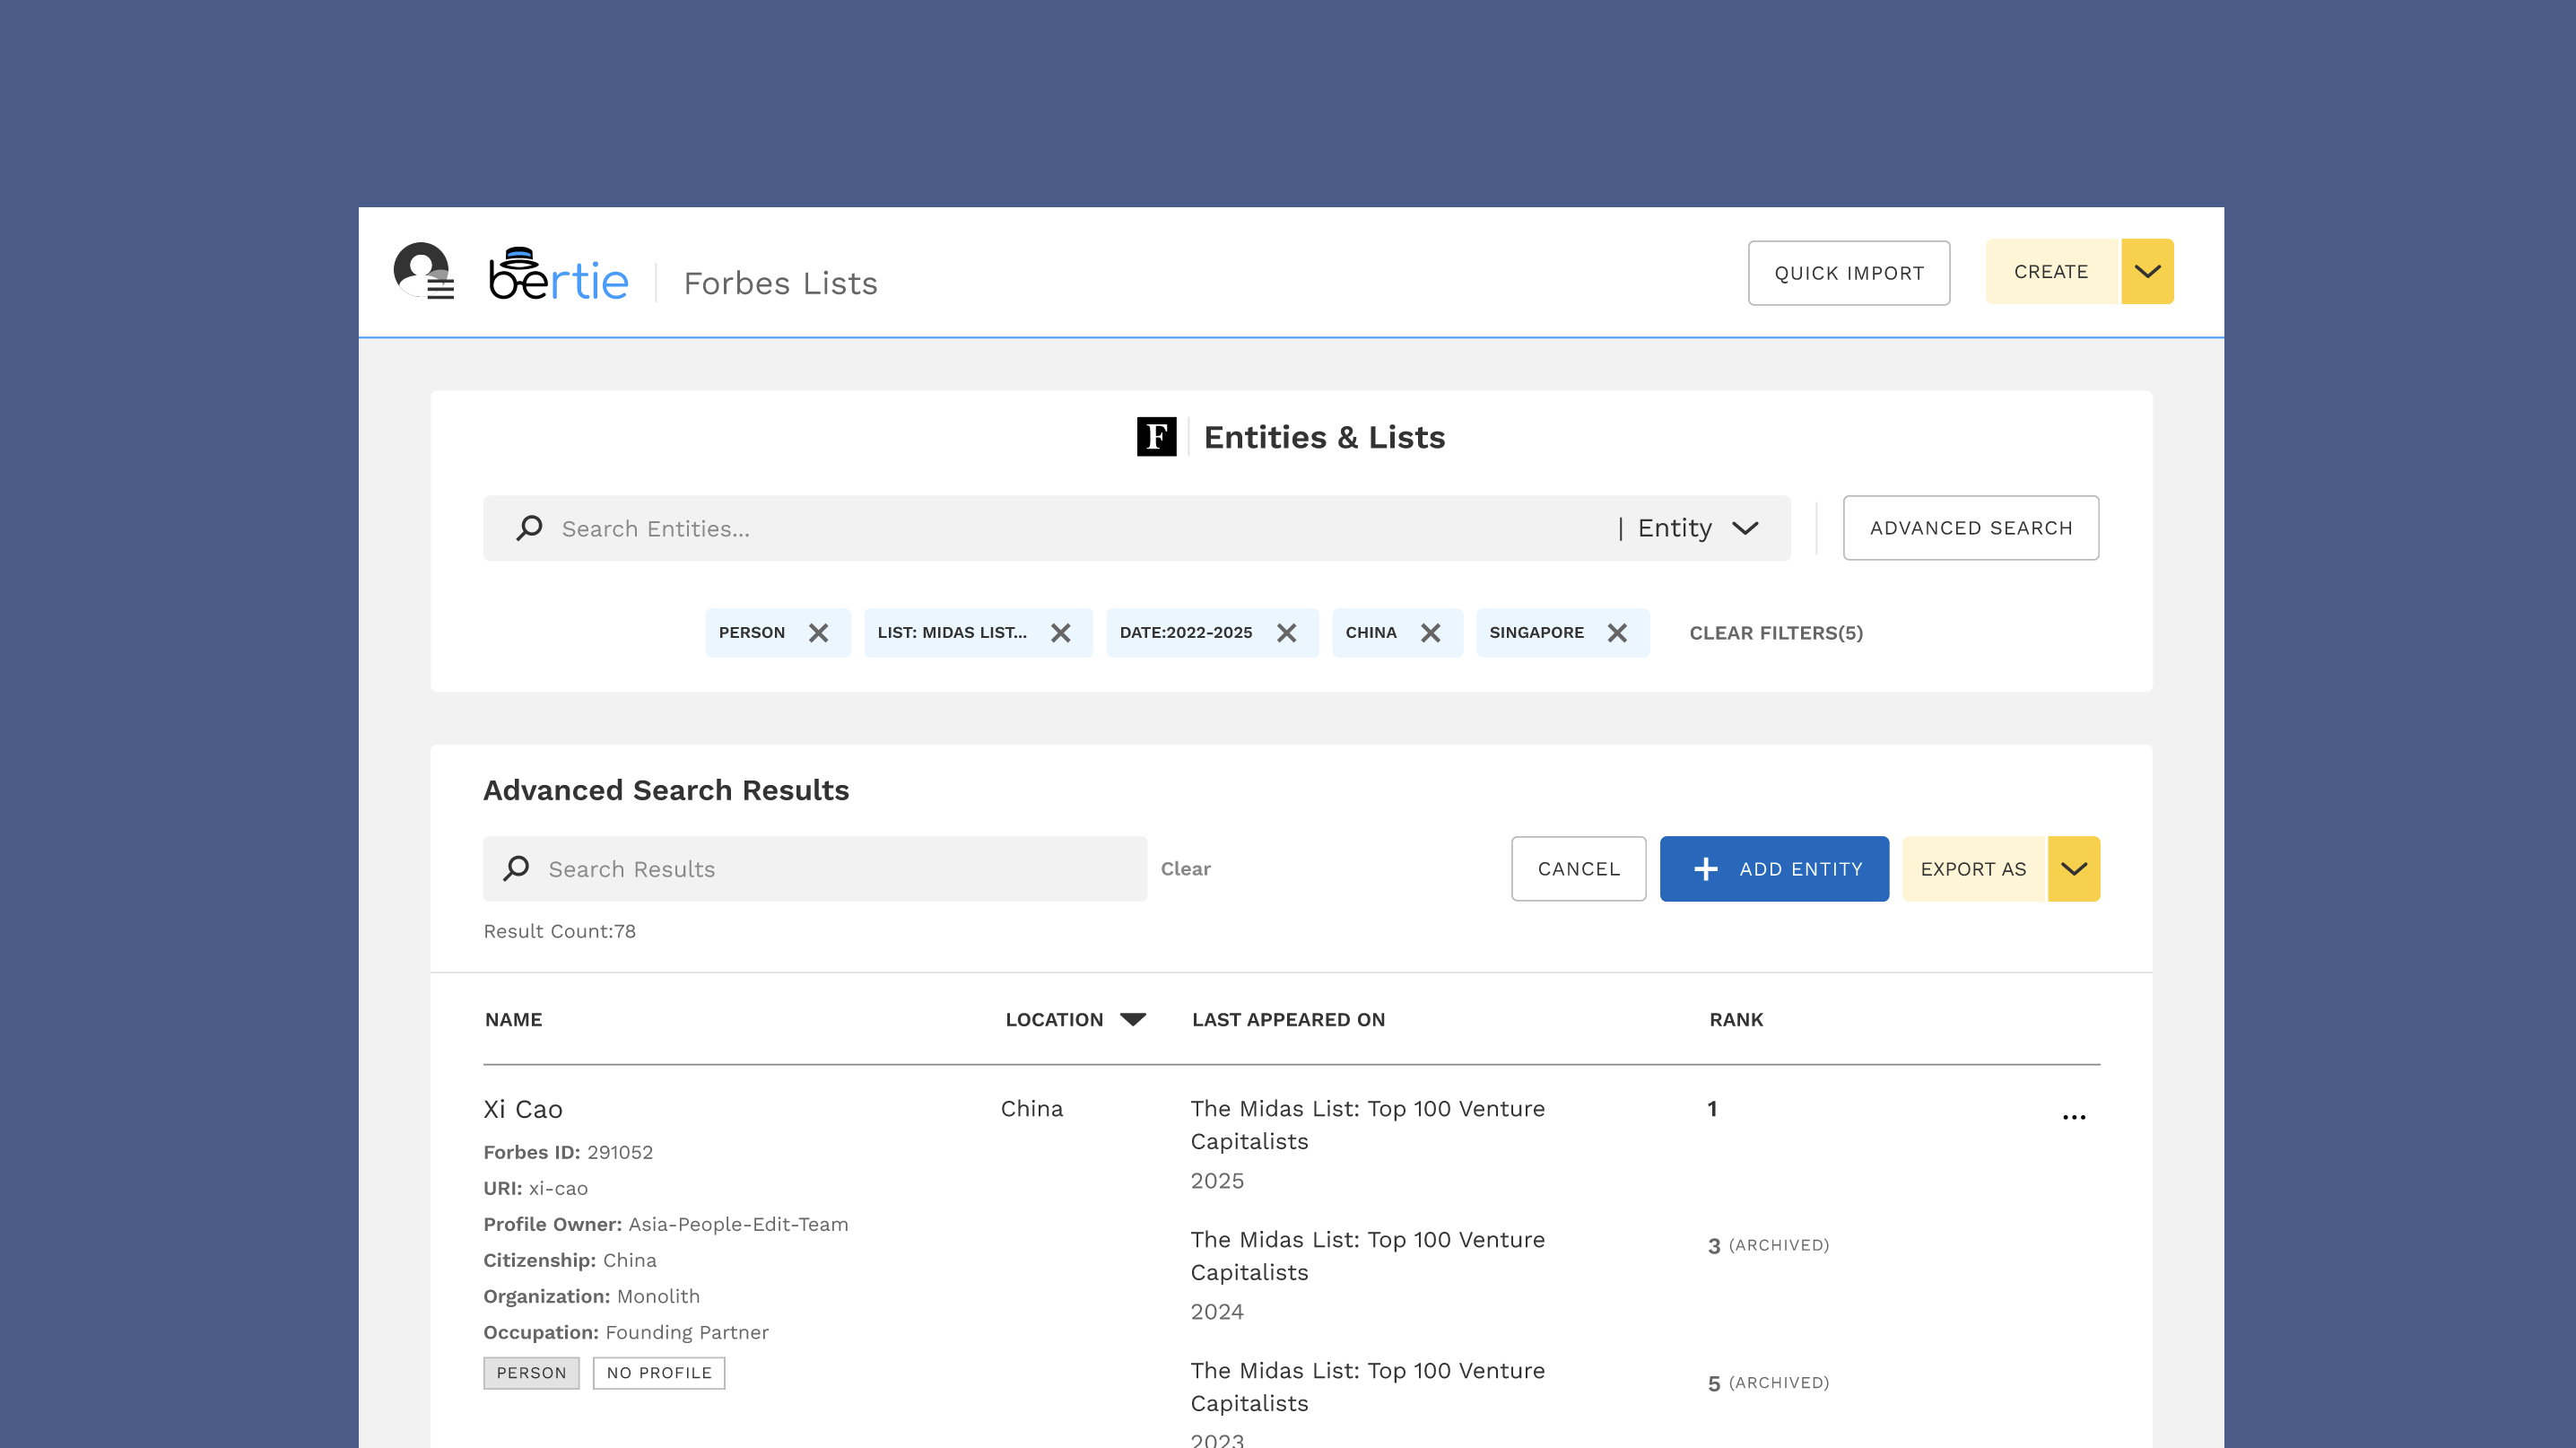This screenshot has height=1448, width=2576.
Task: Expand the CREATE dropdown arrow
Action: (x=2147, y=272)
